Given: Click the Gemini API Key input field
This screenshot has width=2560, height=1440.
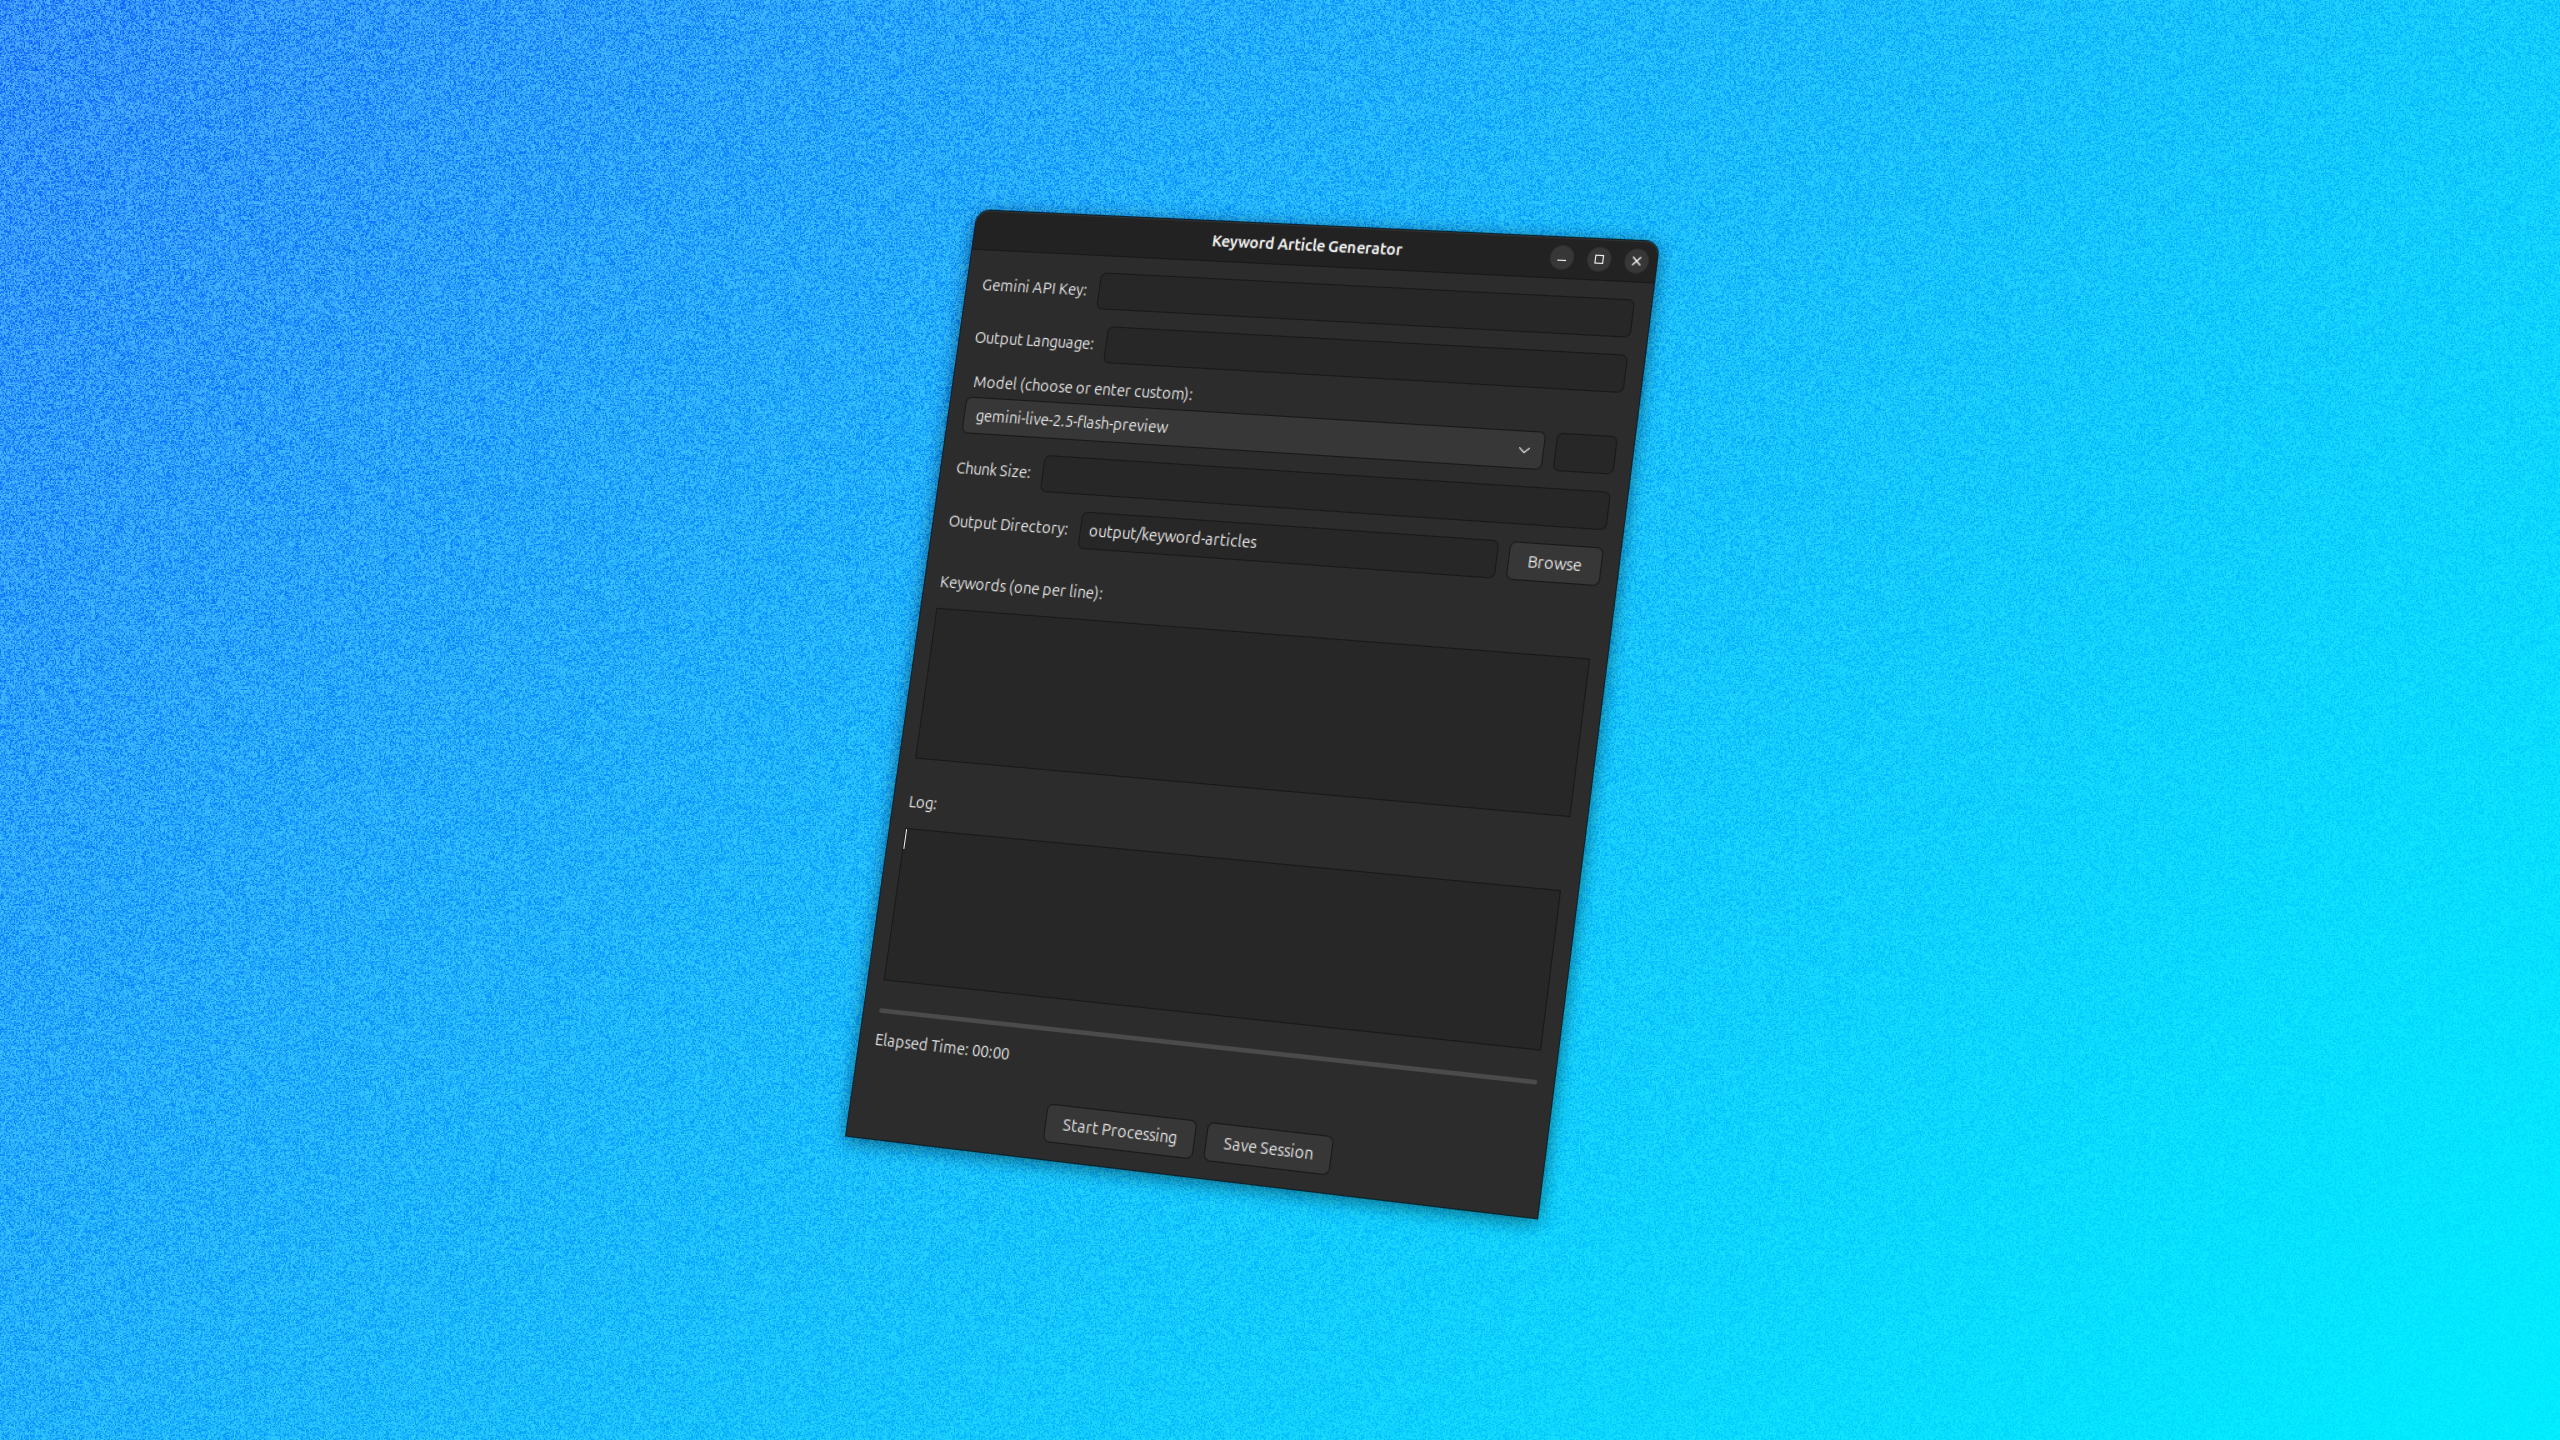Looking at the screenshot, I should click(x=1364, y=304).
